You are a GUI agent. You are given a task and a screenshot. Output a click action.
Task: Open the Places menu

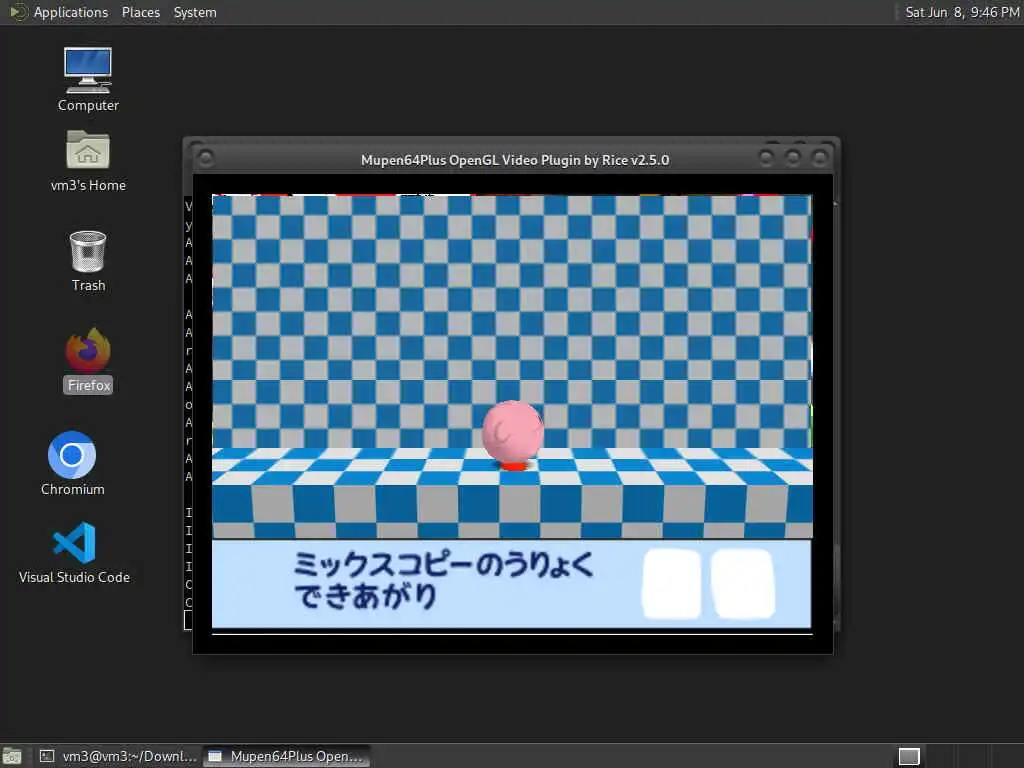tap(140, 12)
